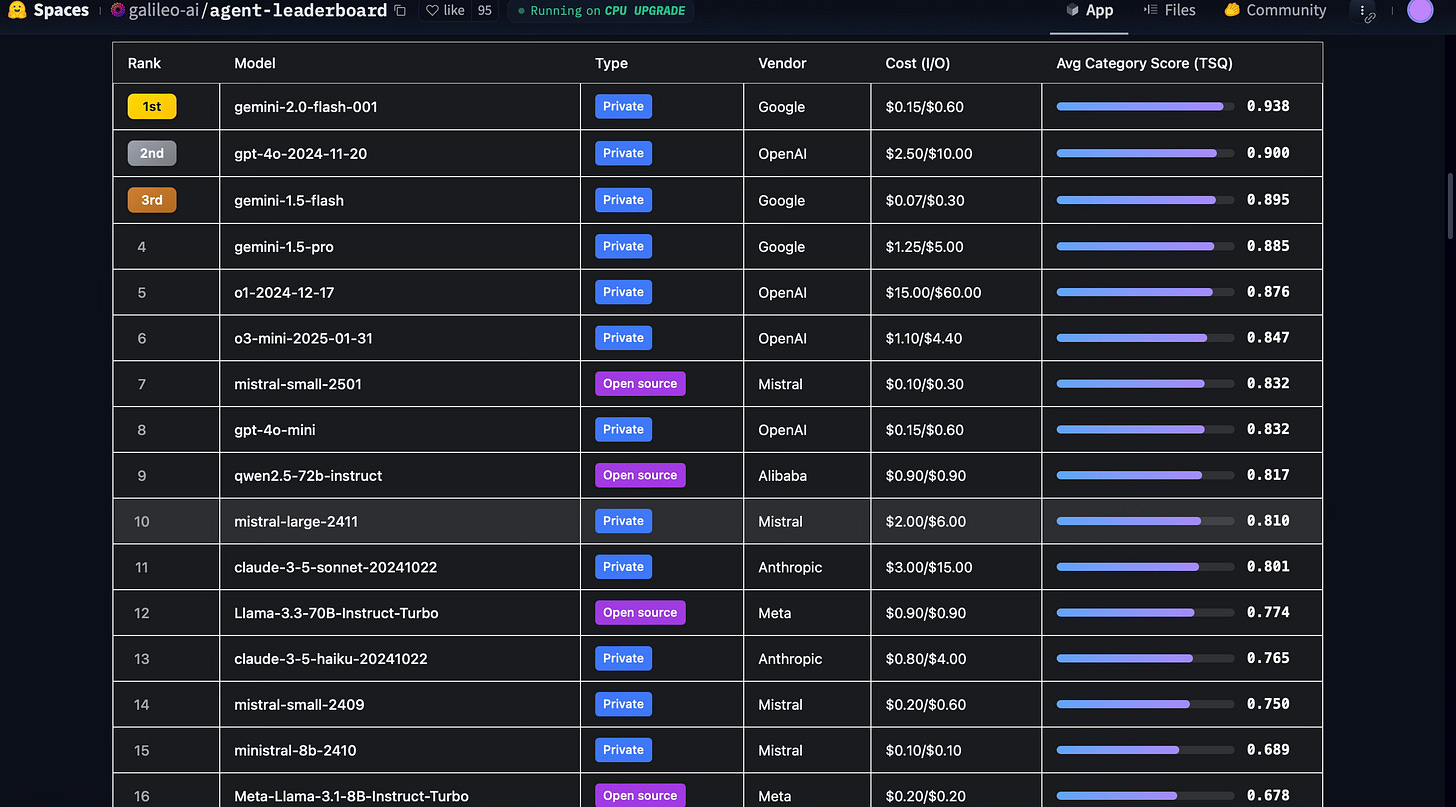The width and height of the screenshot is (1456, 807).
Task: Click the mistral-large-2411 score bar
Action: (1145, 521)
